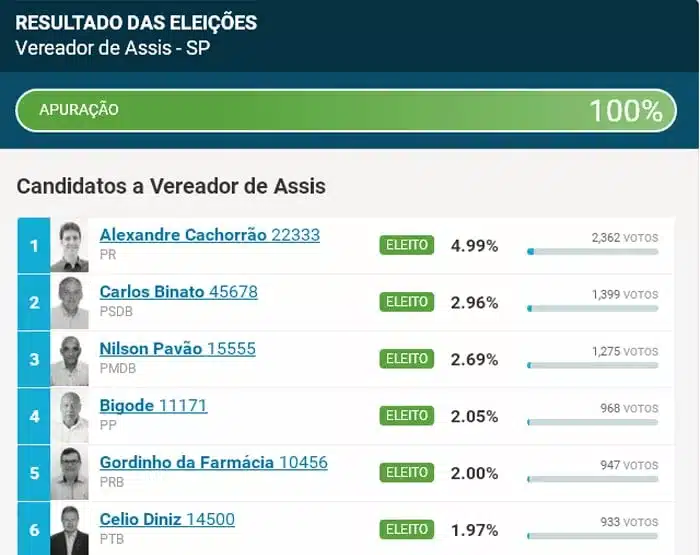
Task: Click the ELEITO badge for Alexandre Cachorrão
Action: 407,245
